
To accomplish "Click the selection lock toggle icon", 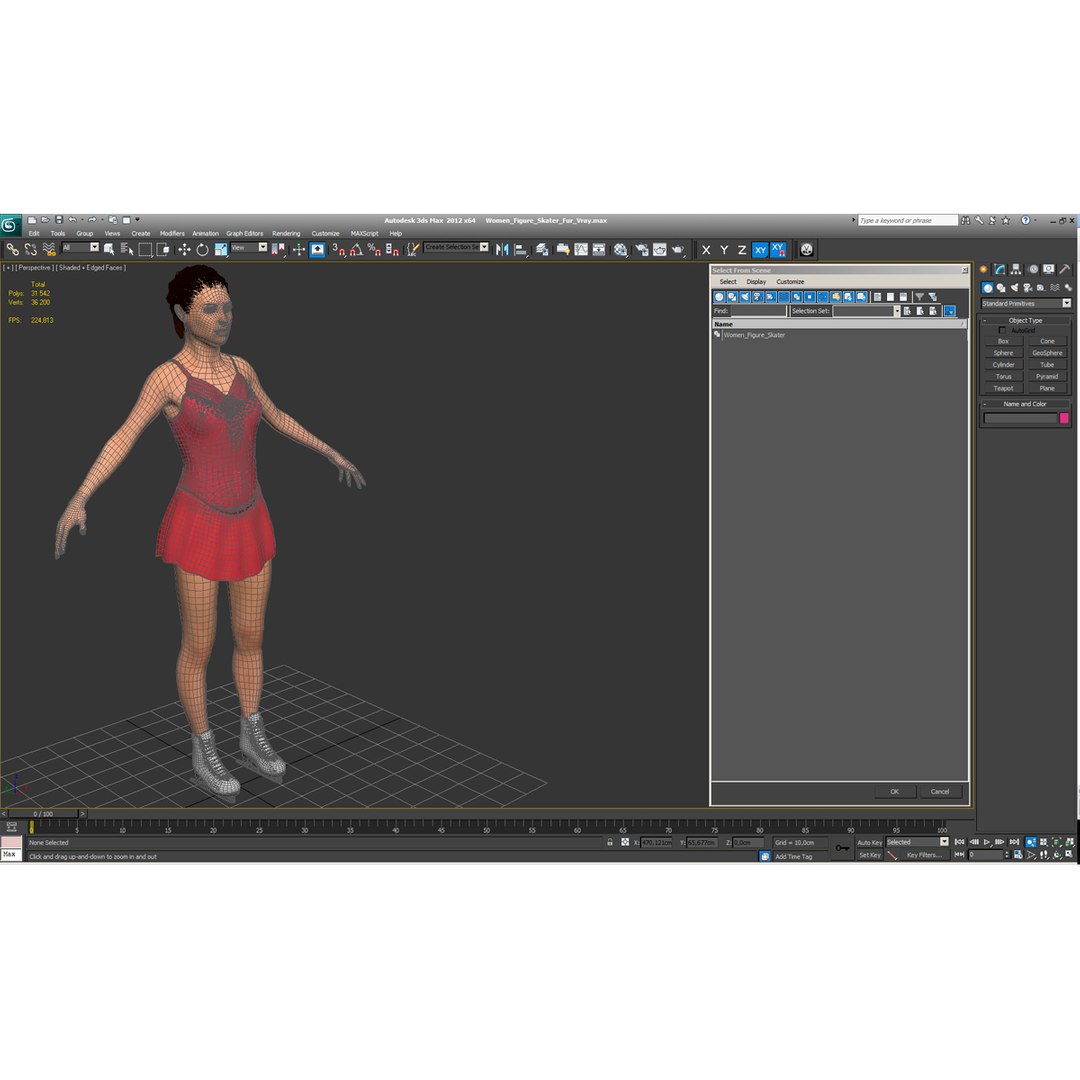I will click(610, 842).
